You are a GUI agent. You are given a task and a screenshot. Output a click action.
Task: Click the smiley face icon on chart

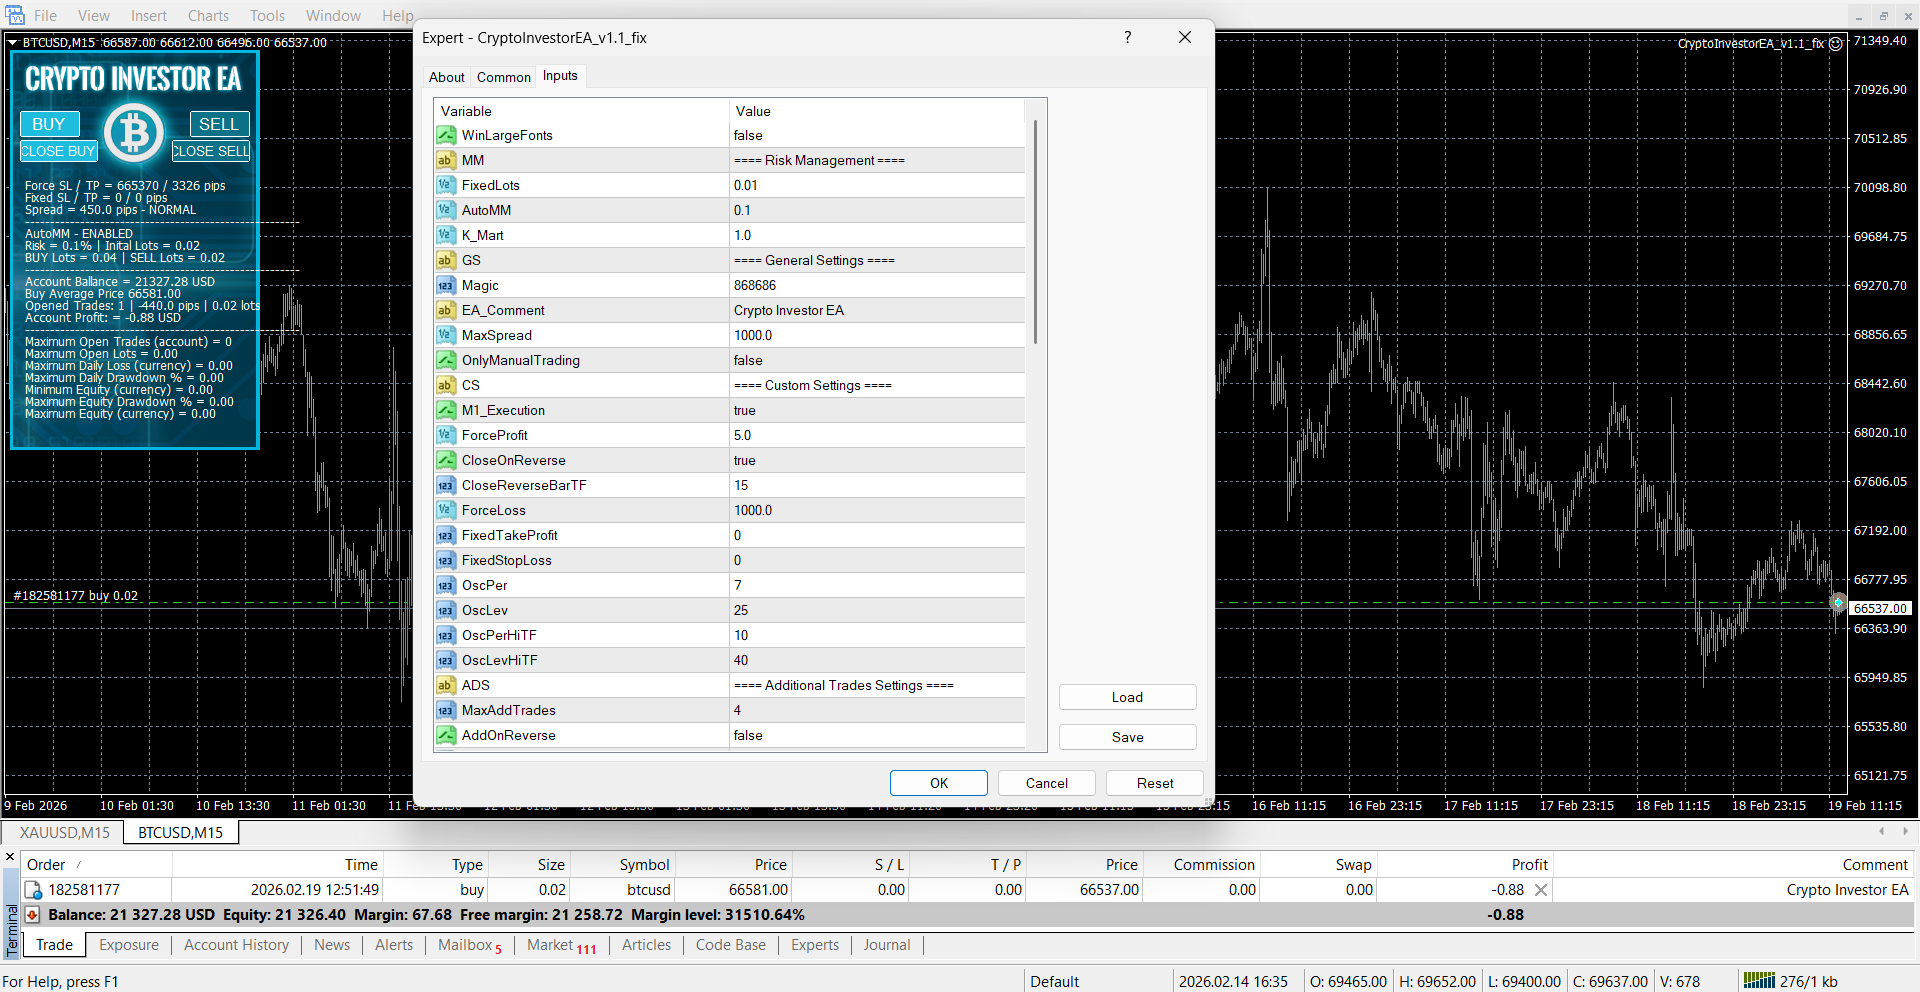[x=1835, y=44]
